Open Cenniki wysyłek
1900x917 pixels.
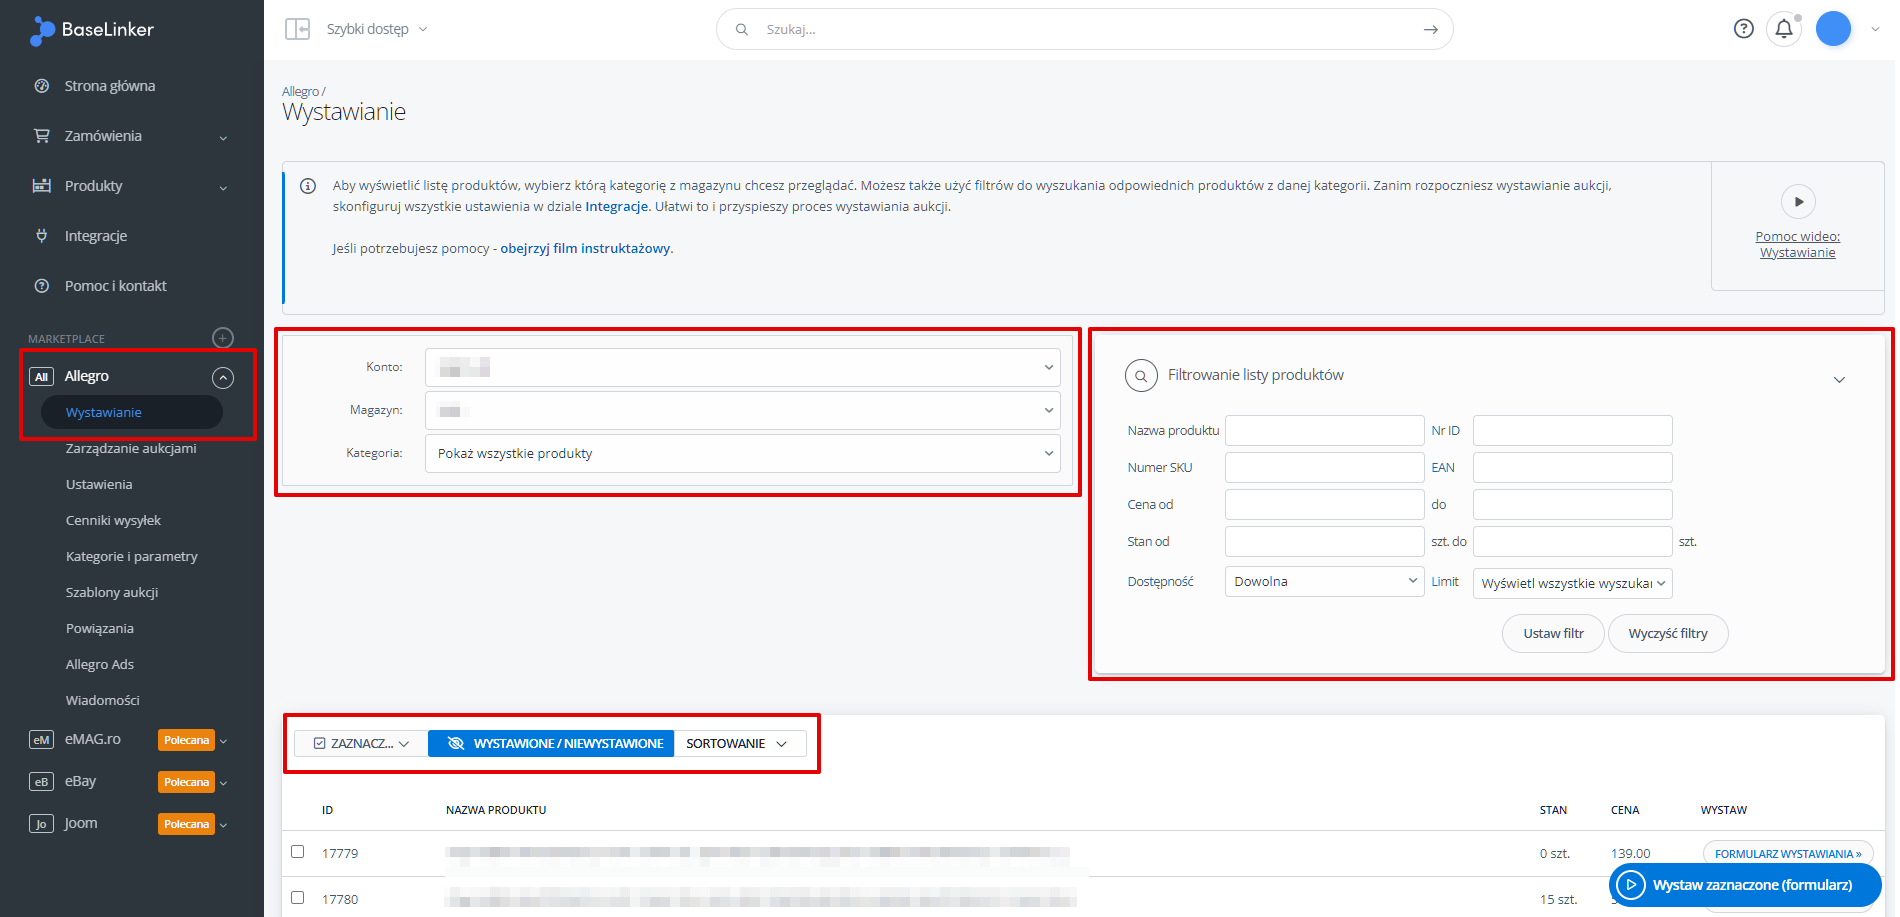click(x=113, y=520)
